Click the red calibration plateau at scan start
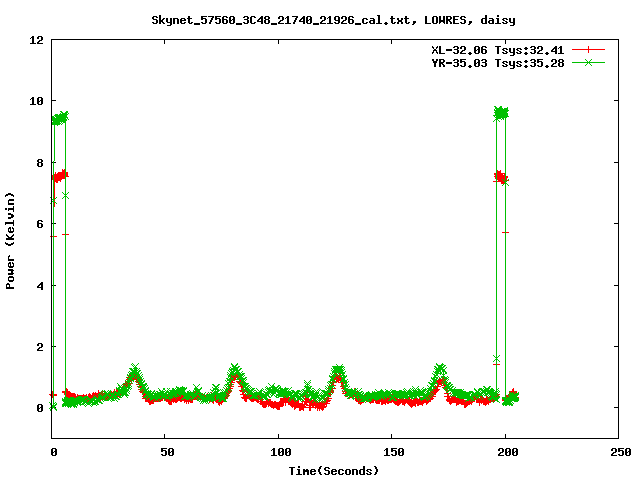Screen dimensions: 640x480 (60, 176)
